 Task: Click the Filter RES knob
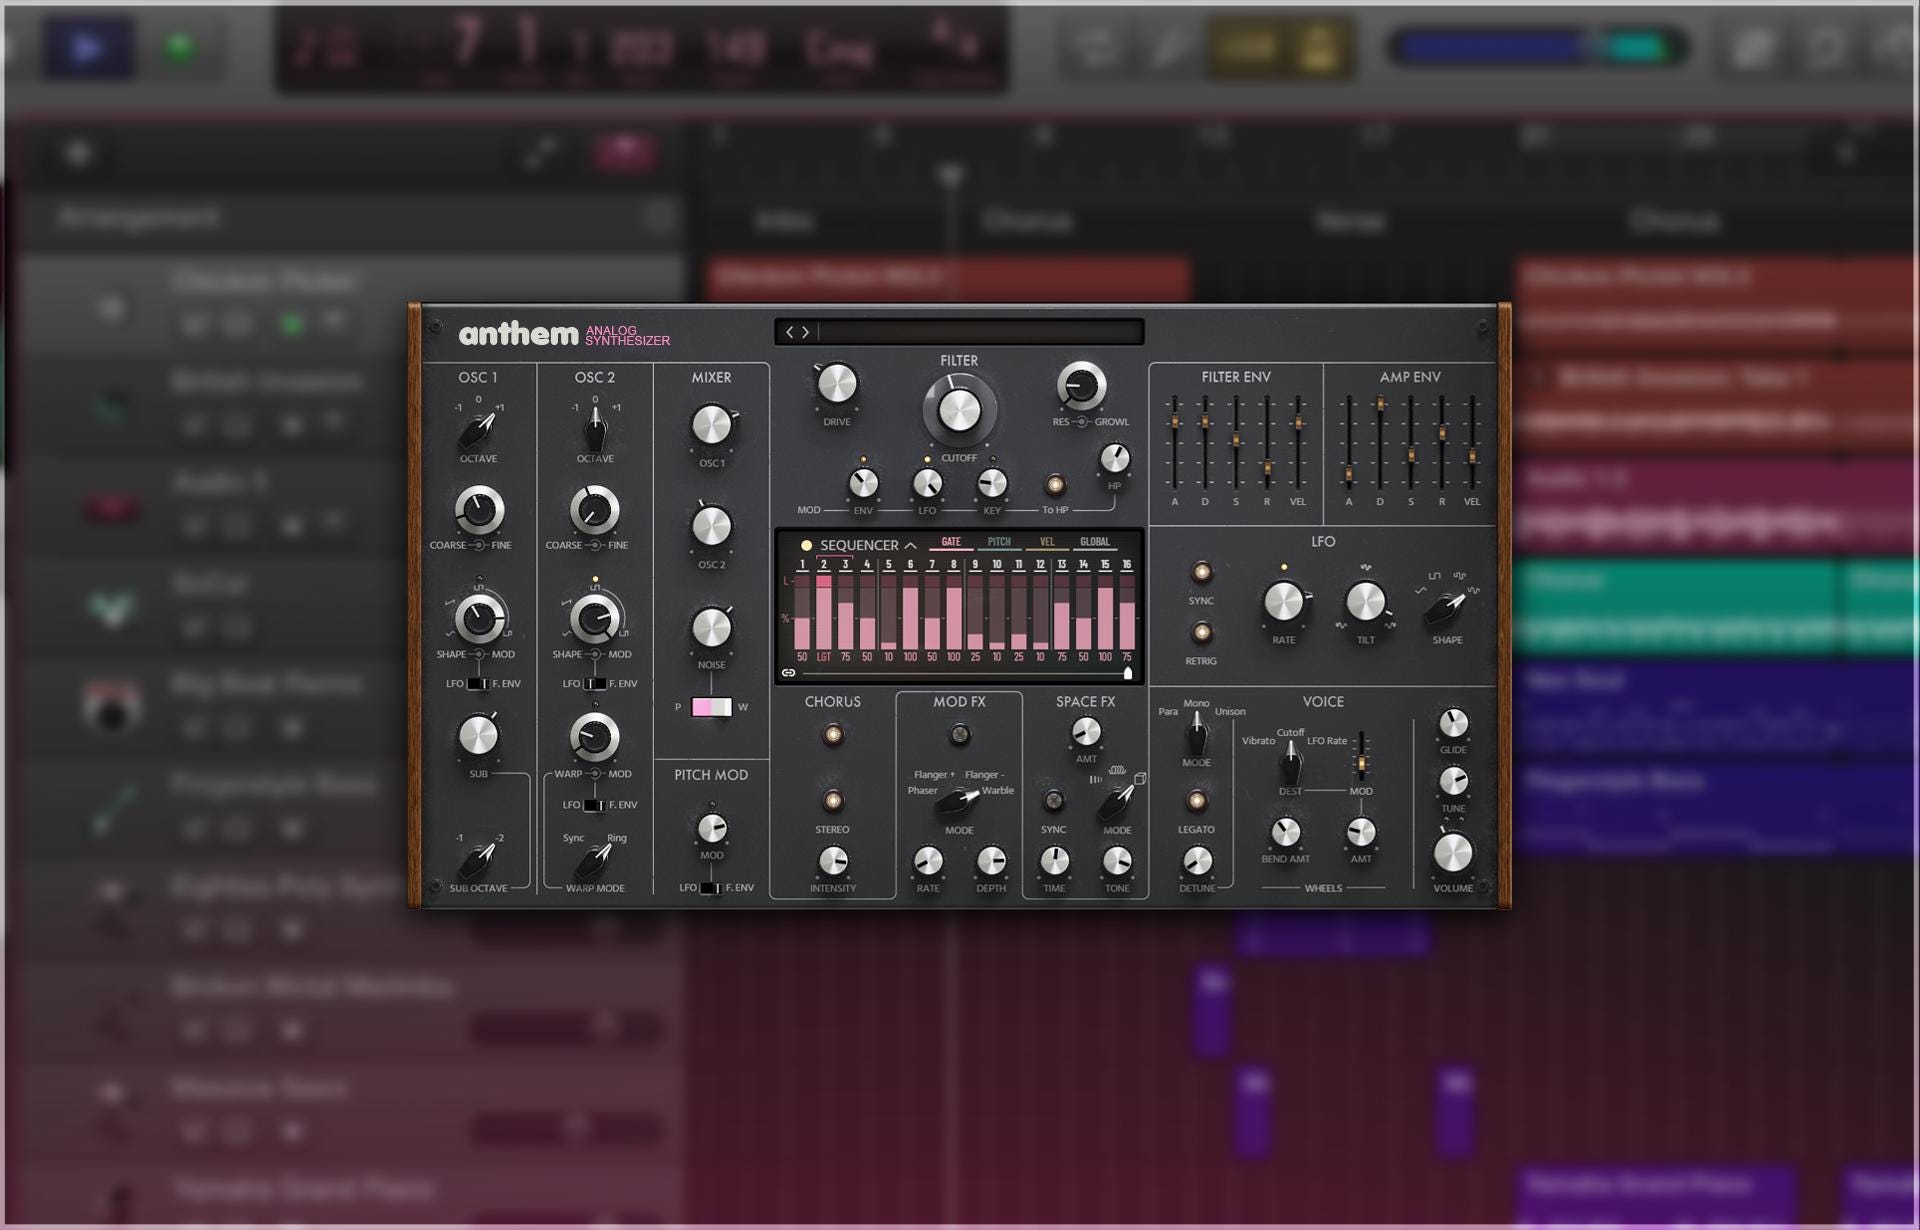pos(1081,385)
